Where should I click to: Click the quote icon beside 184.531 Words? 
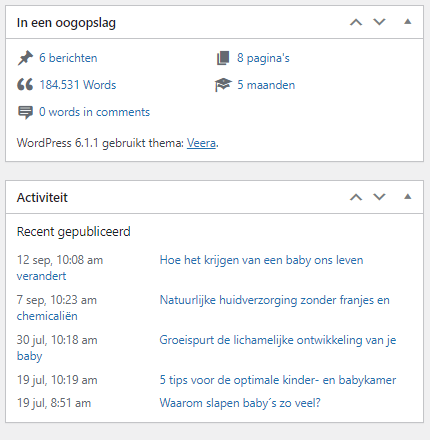tap(25, 85)
